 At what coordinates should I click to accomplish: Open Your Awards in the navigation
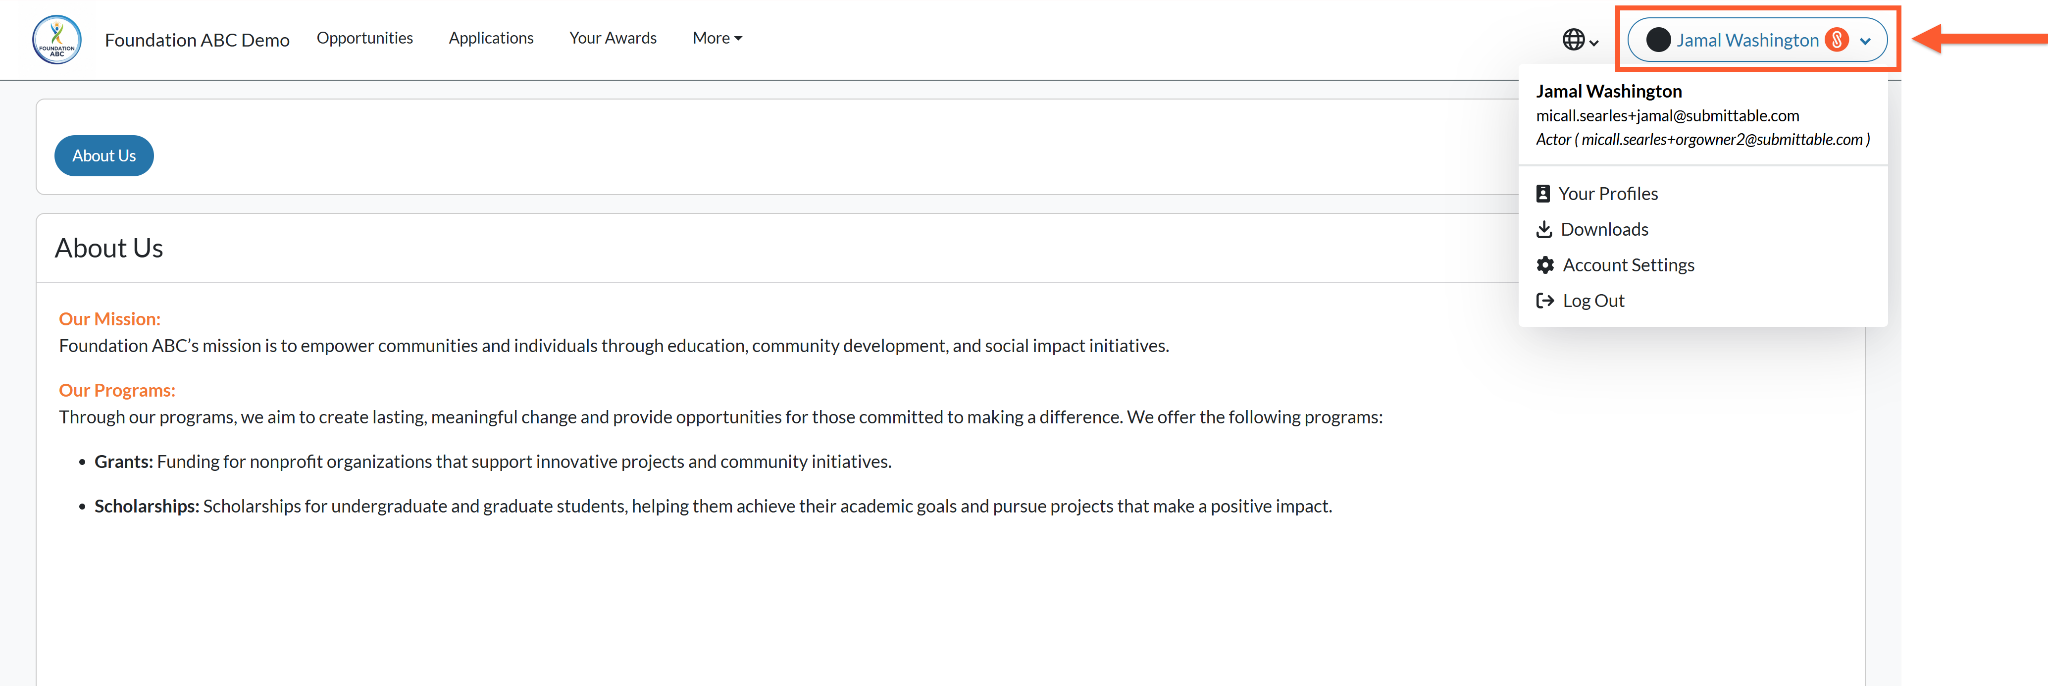point(613,38)
